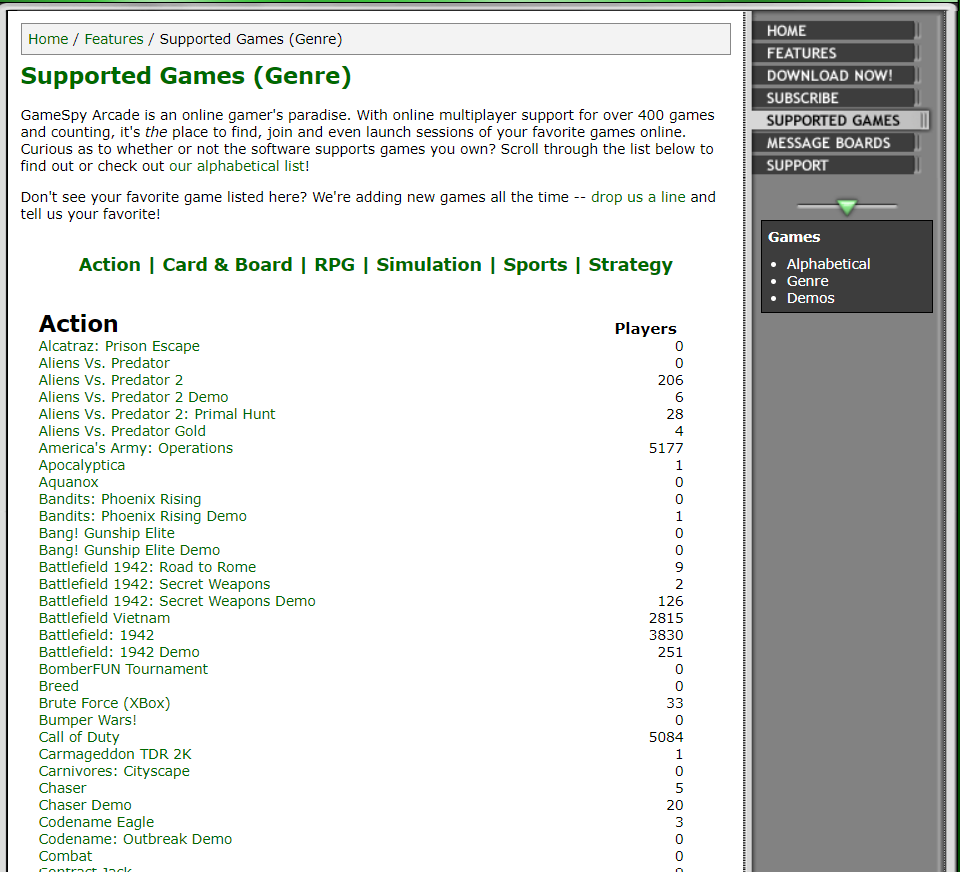Open Brute Force (XBox) link
The width and height of the screenshot is (960, 872).
pyautogui.click(x=105, y=704)
